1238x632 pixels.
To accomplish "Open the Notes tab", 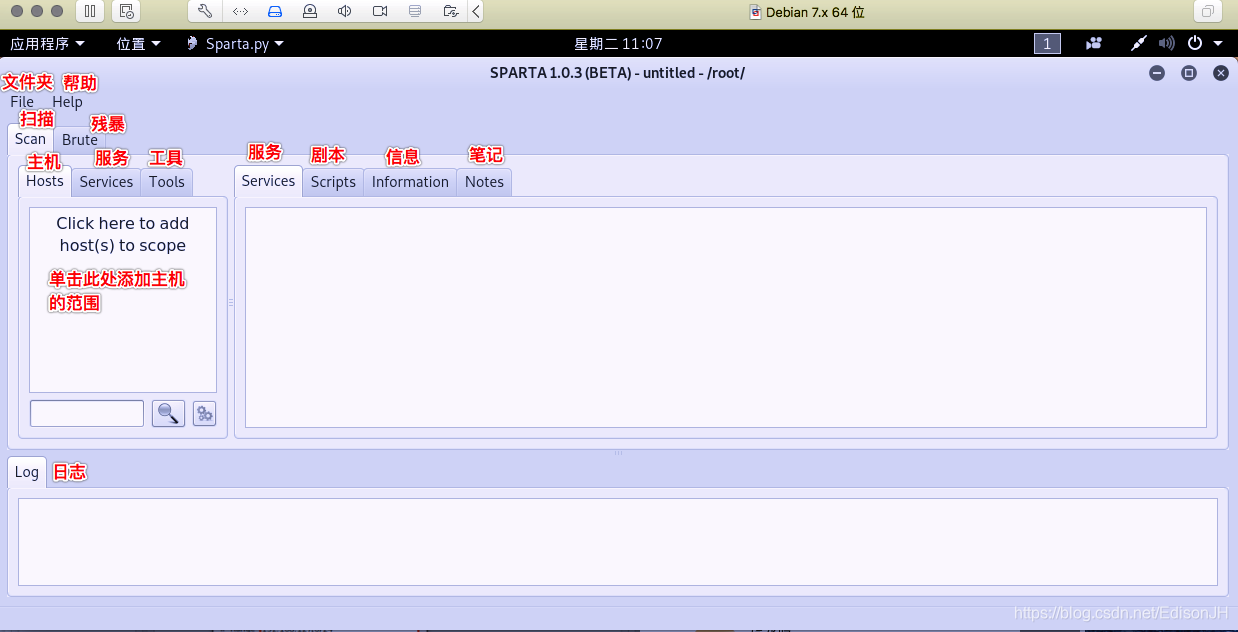I will pos(484,182).
